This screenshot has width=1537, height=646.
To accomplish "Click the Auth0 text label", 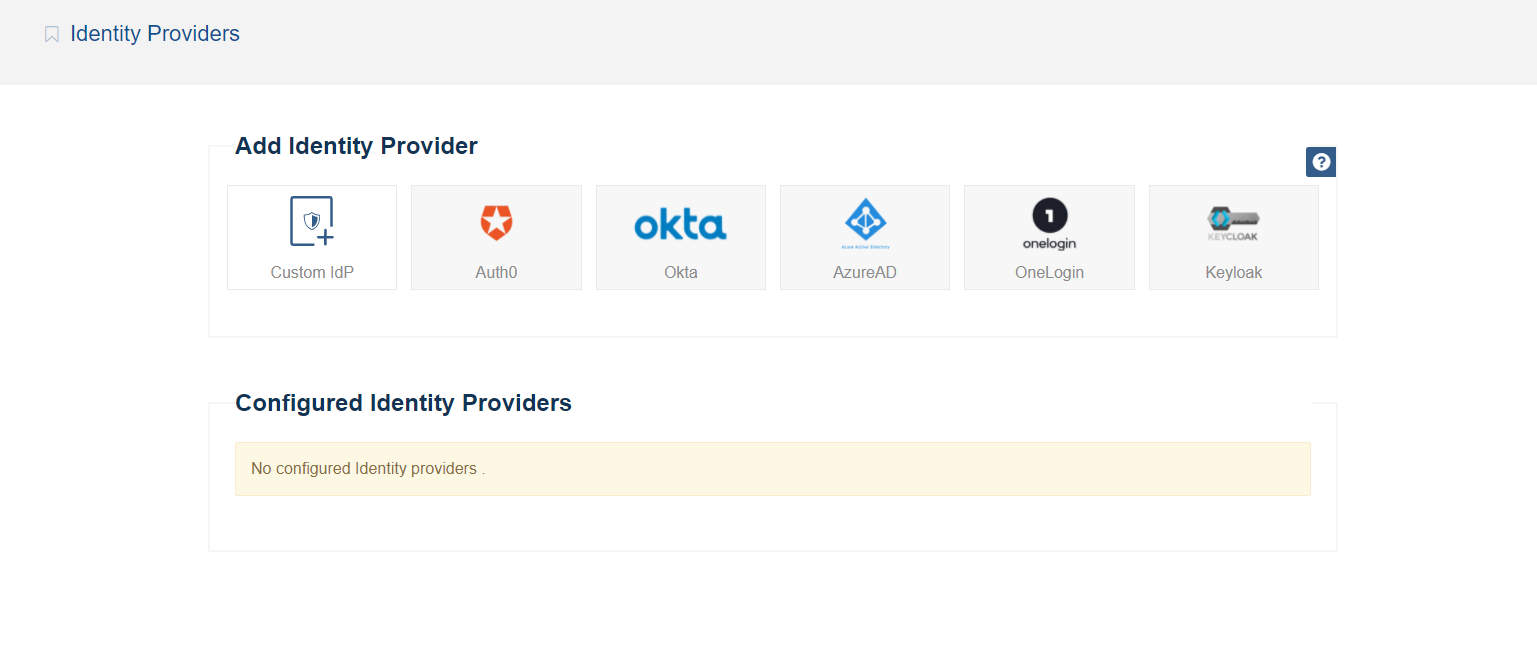I will 496,272.
